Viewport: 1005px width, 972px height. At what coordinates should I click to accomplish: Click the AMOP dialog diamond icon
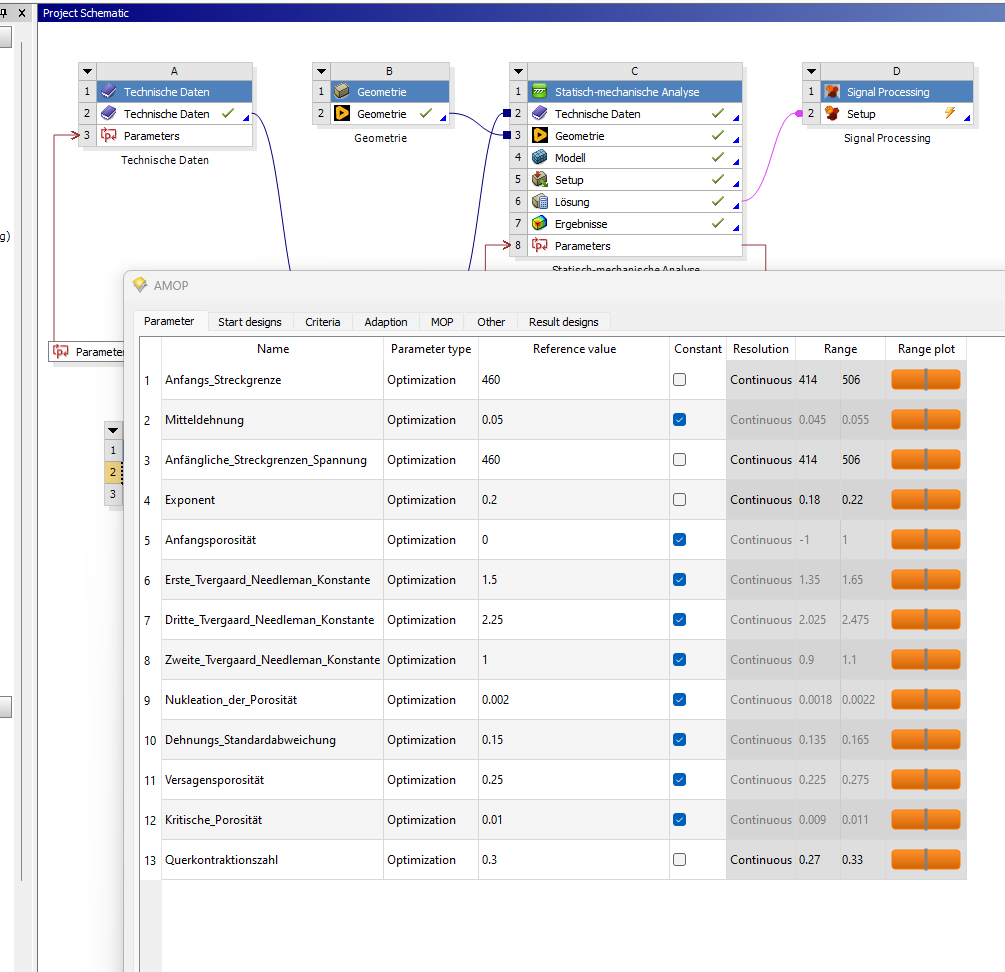click(140, 284)
